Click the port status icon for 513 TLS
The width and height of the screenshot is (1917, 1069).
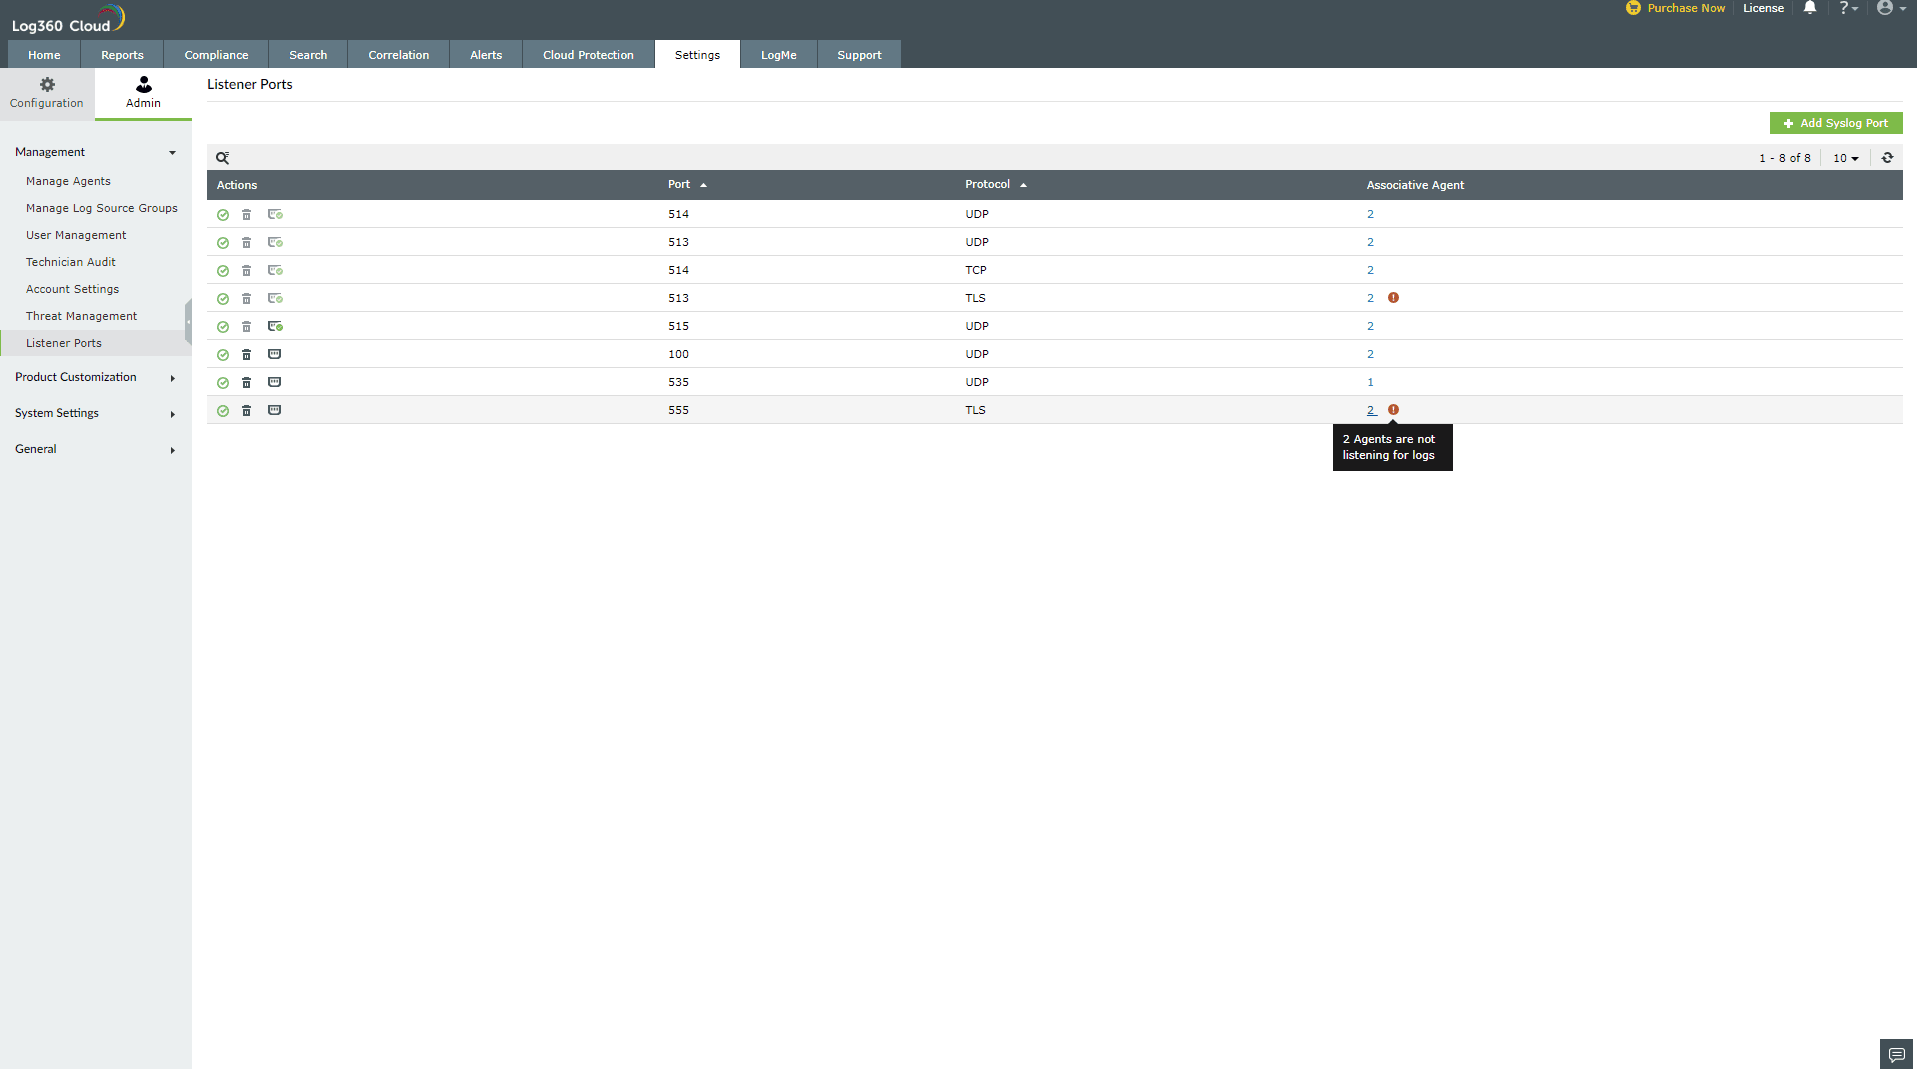tap(275, 298)
